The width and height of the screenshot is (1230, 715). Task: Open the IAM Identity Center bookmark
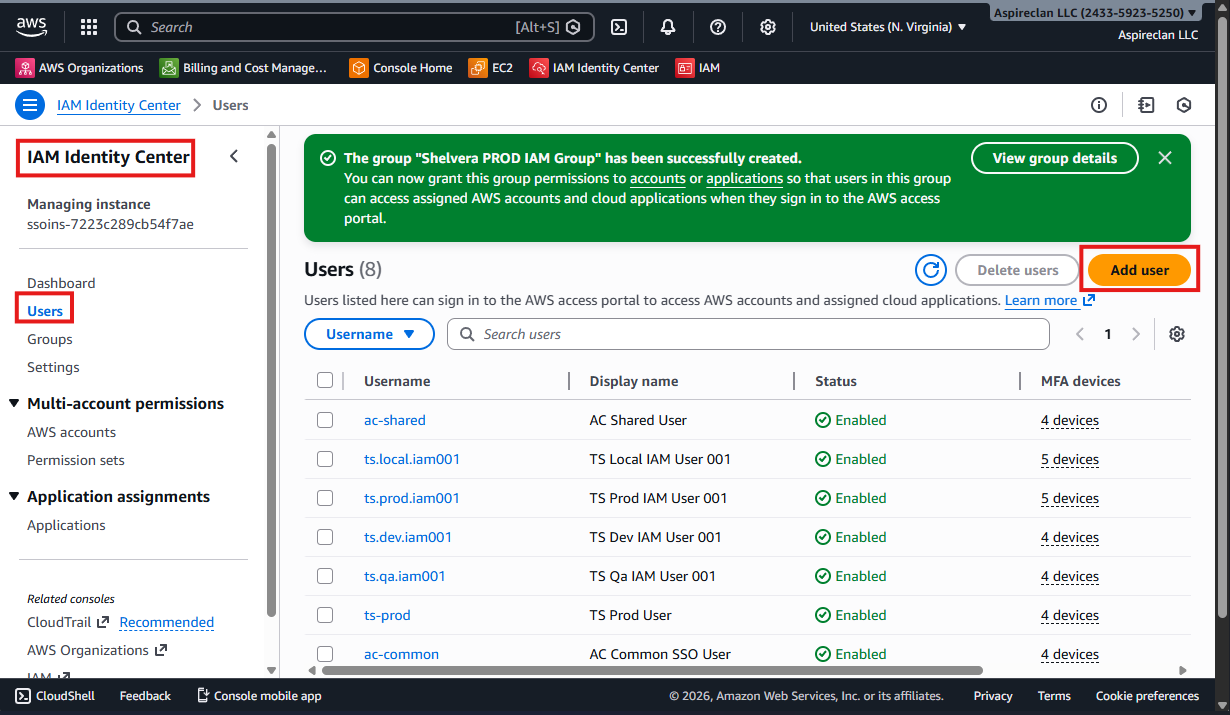[x=594, y=68]
